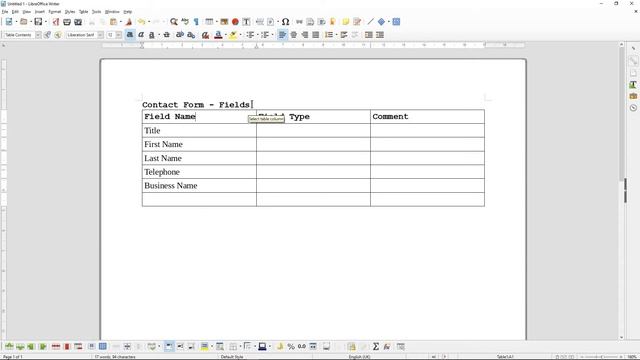The width and height of the screenshot is (640, 360).
Task: Open the Paste options dropdown arrow
Action: [121, 22]
